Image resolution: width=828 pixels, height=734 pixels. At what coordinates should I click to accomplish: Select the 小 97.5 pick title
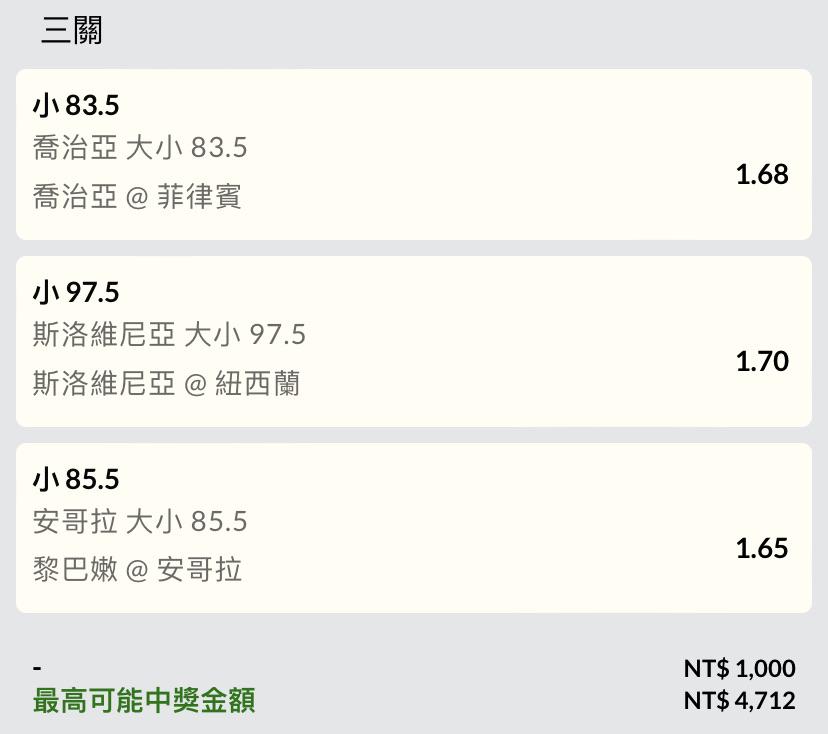(76, 292)
